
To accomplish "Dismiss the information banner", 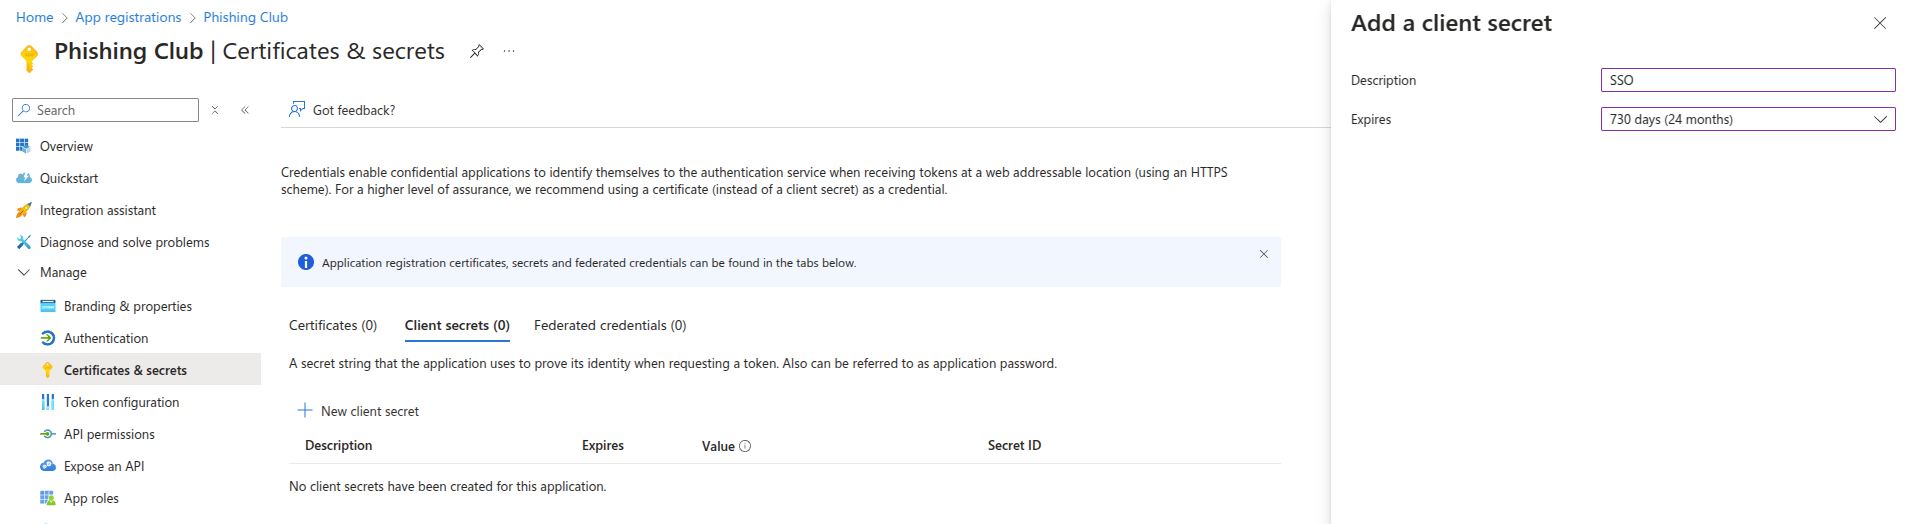I will (x=1264, y=254).
